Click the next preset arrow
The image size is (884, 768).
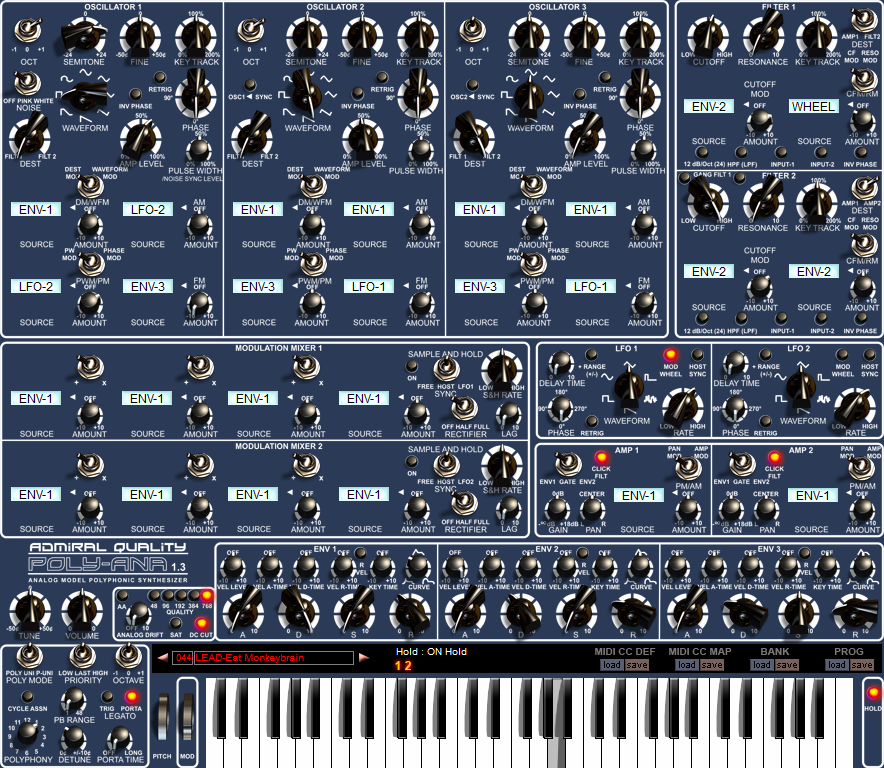[364, 657]
